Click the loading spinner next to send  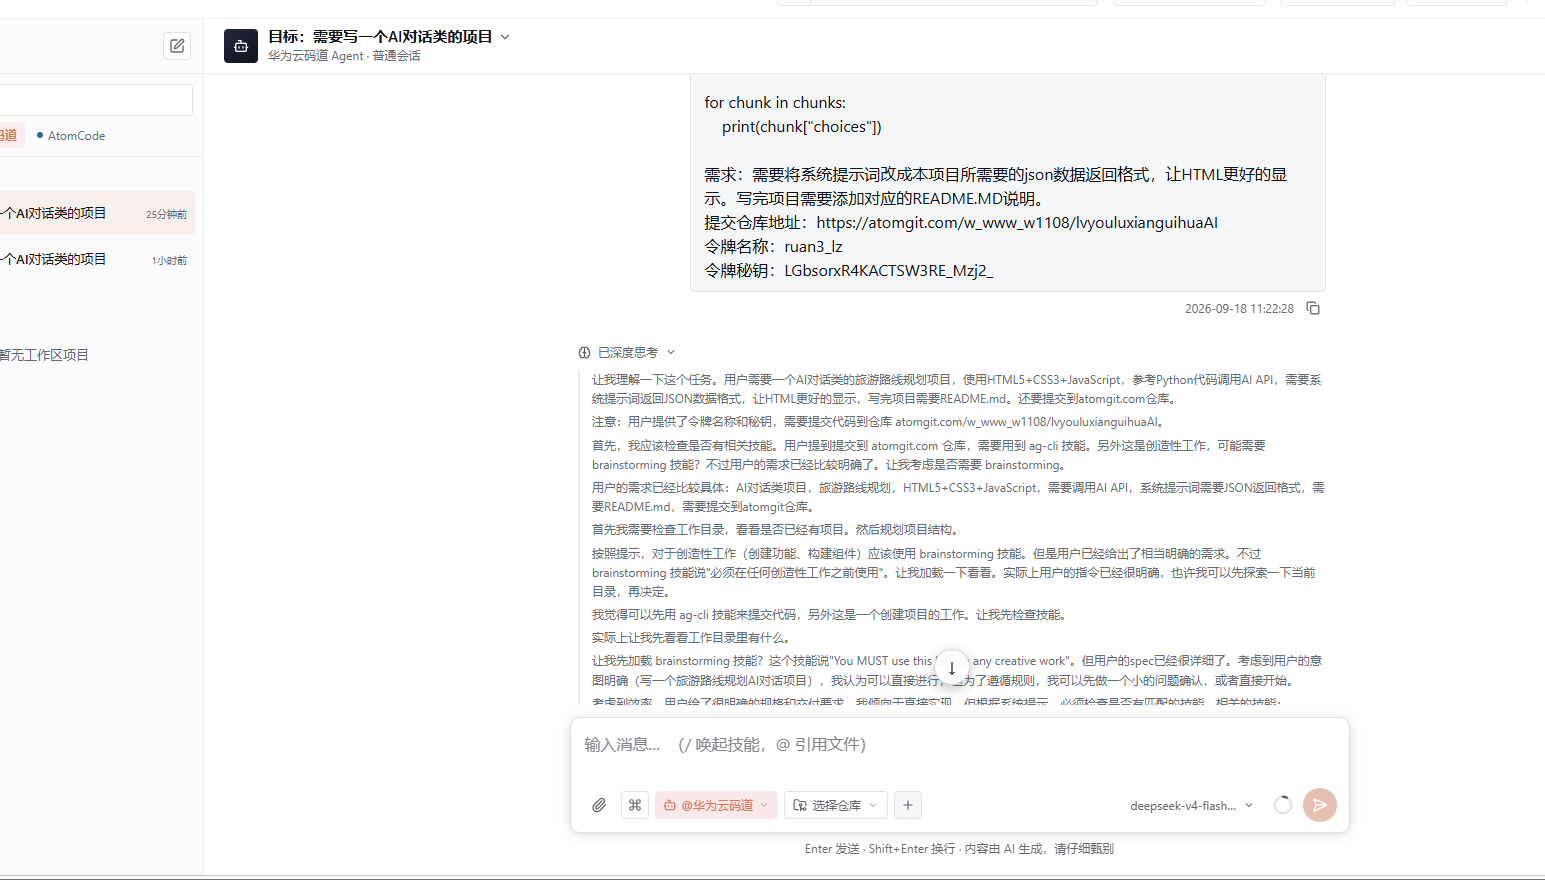1283,805
